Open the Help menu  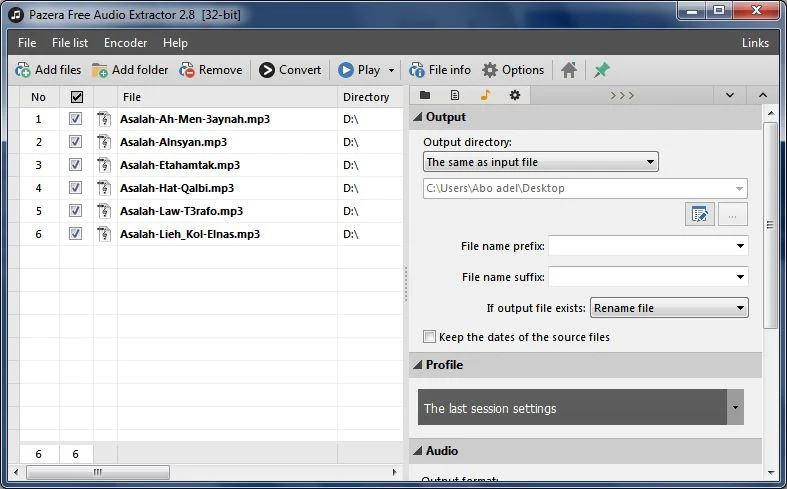coord(175,43)
